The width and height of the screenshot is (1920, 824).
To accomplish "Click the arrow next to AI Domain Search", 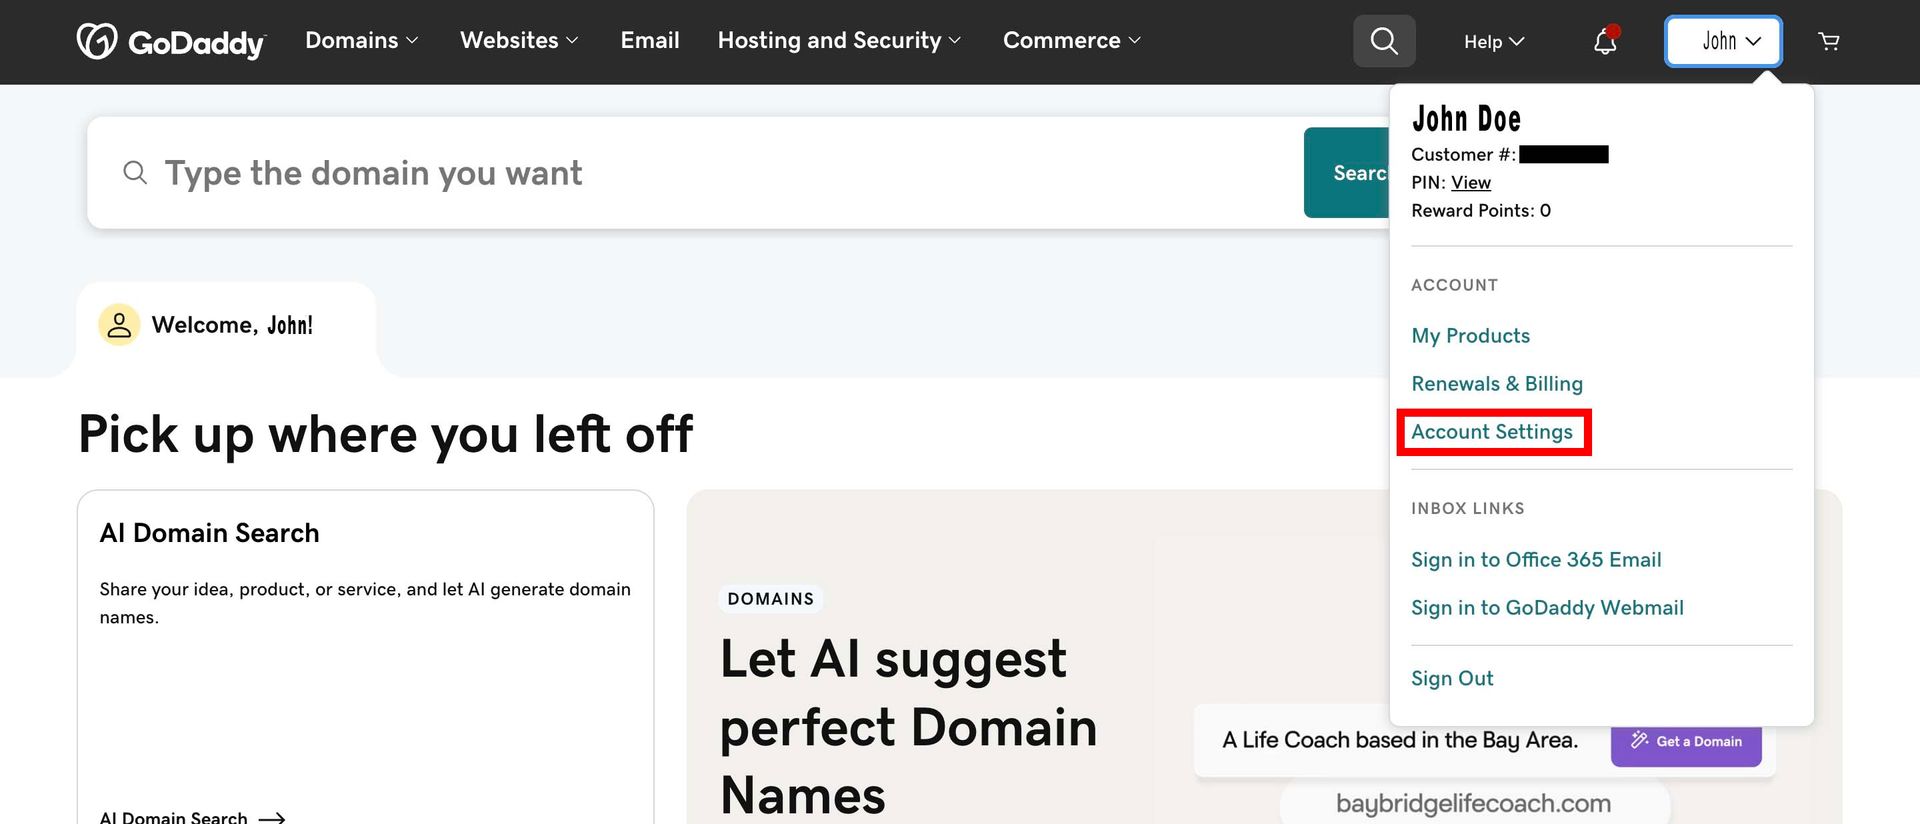I will 272,817.
